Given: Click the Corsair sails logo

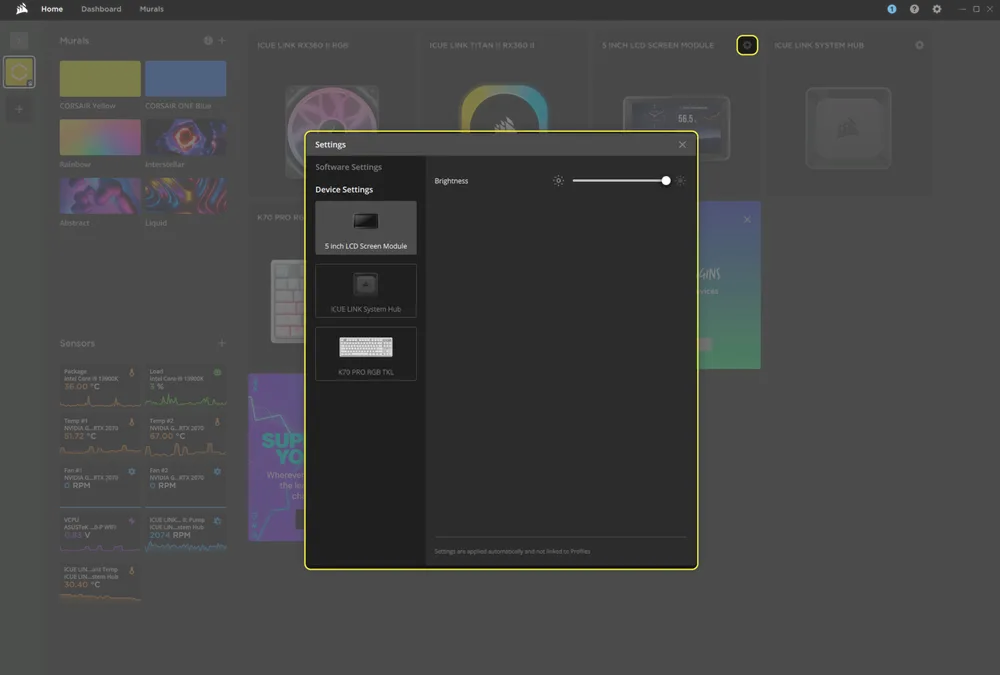Looking at the screenshot, I should click(x=22, y=9).
